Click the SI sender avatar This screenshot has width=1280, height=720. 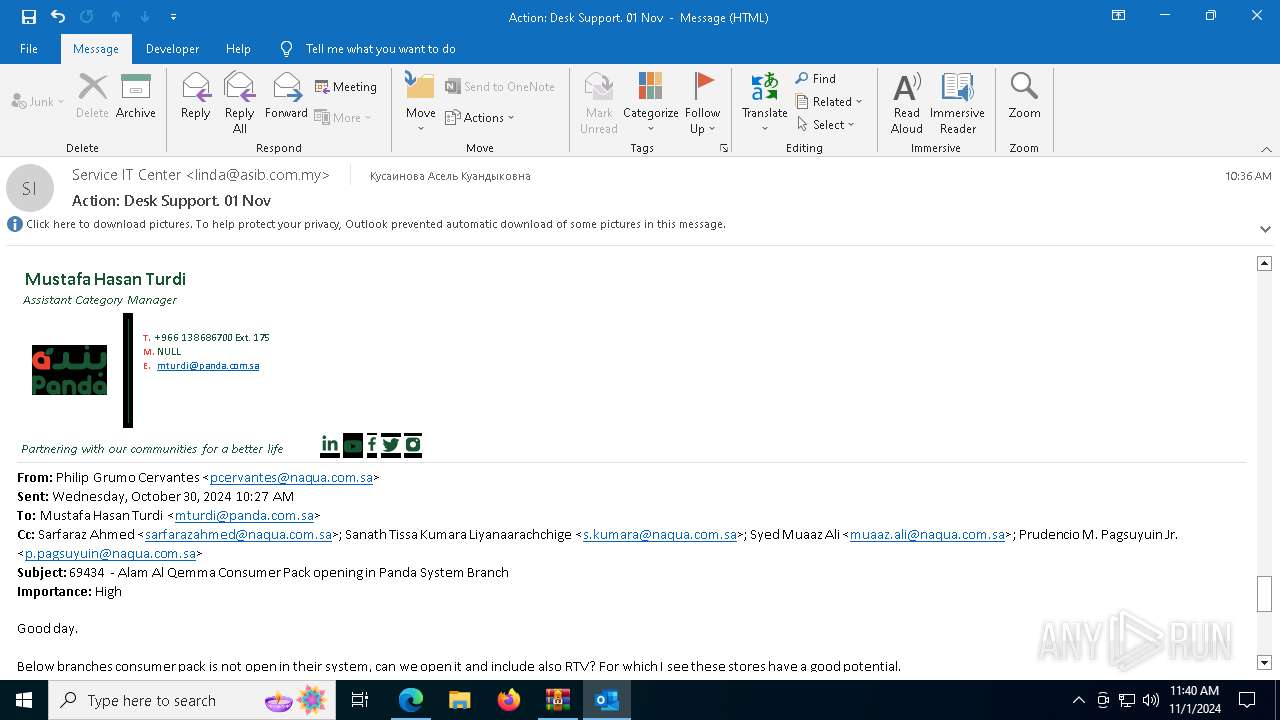click(30, 188)
